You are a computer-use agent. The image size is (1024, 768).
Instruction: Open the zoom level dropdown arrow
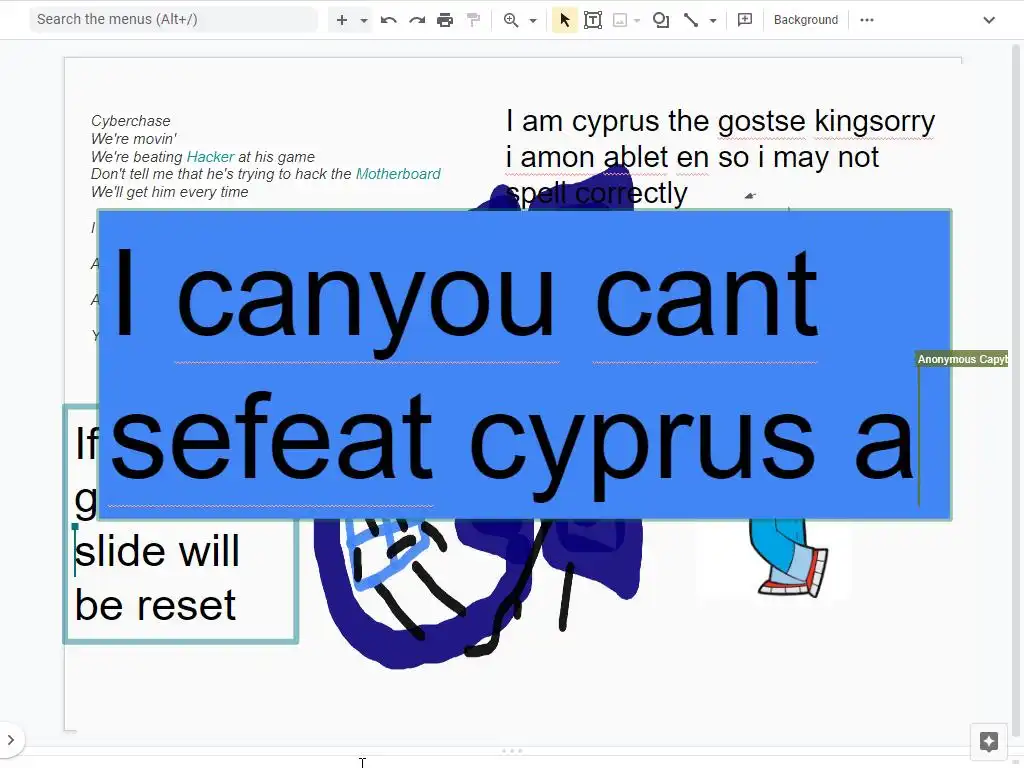533,21
